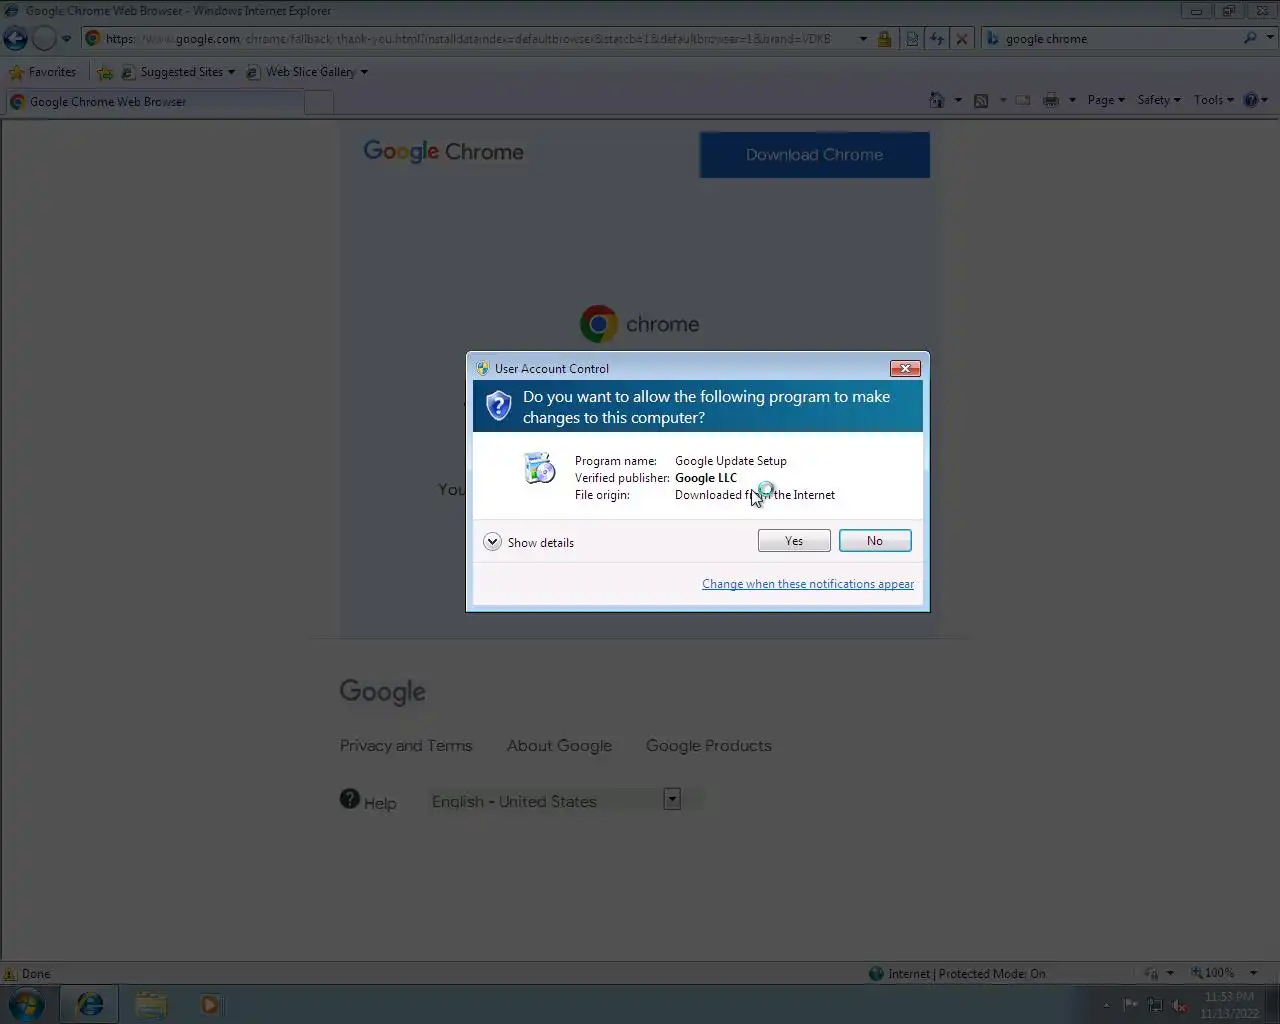Click the Internet Explorer forward button
The width and height of the screenshot is (1280, 1024).
coord(44,39)
